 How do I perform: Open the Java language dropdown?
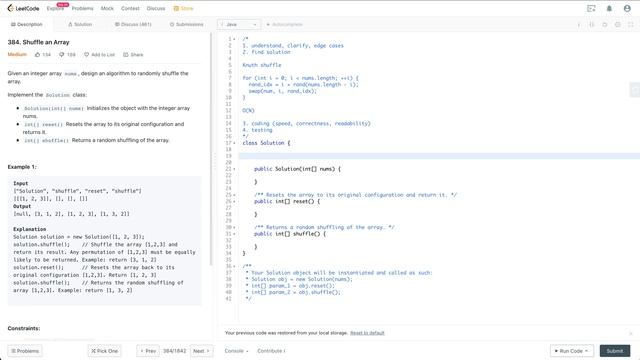[x=239, y=24]
